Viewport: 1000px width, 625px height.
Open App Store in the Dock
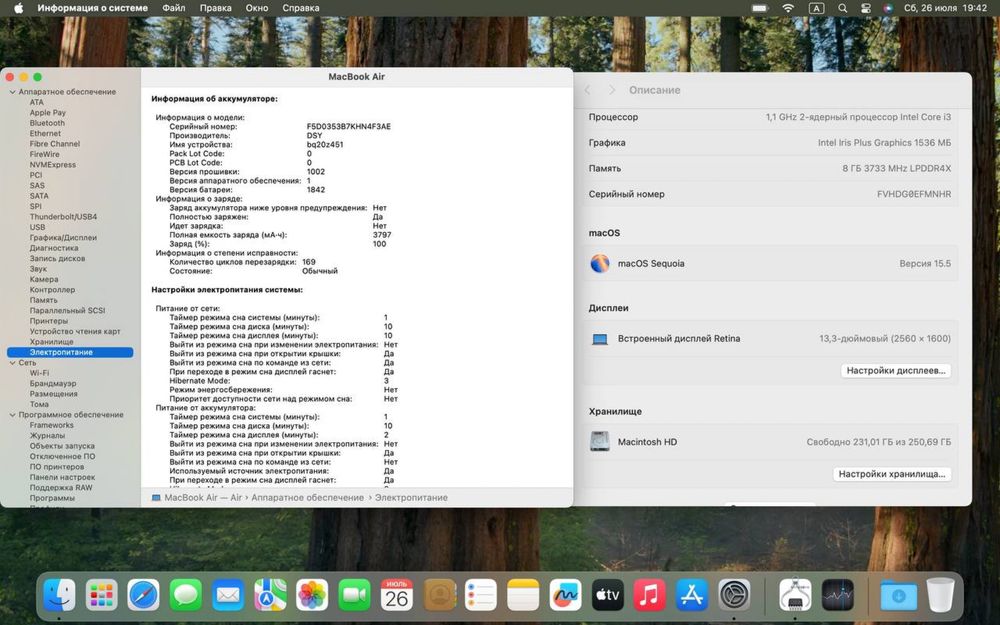coord(692,596)
